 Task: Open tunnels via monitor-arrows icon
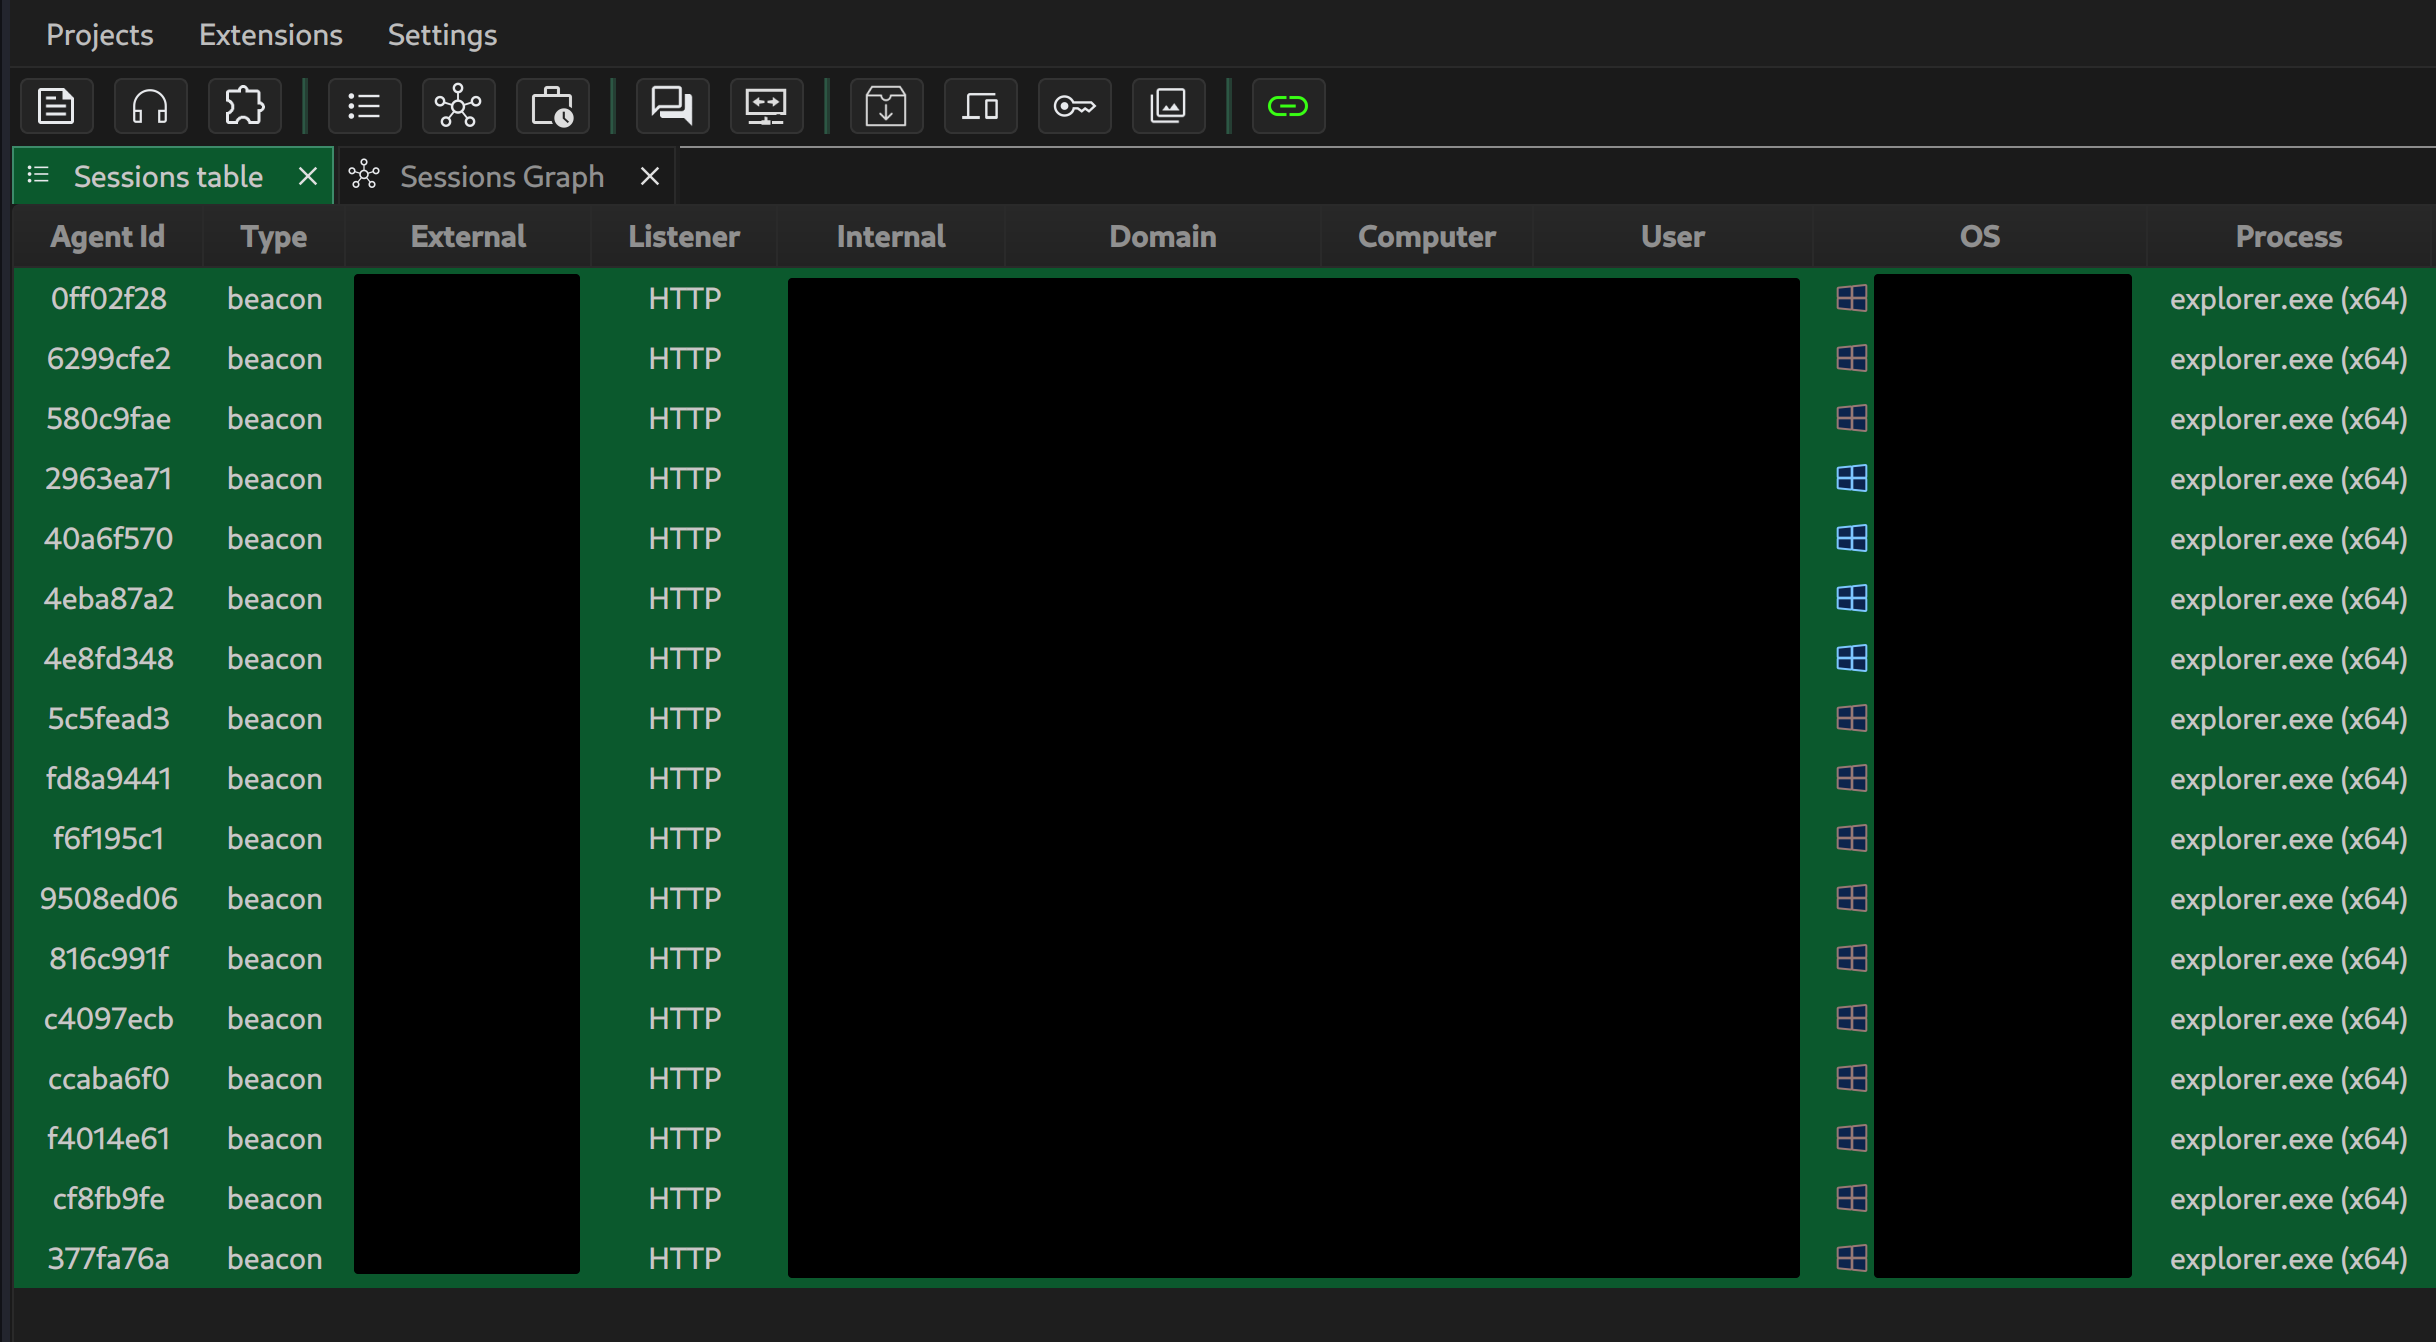766,106
